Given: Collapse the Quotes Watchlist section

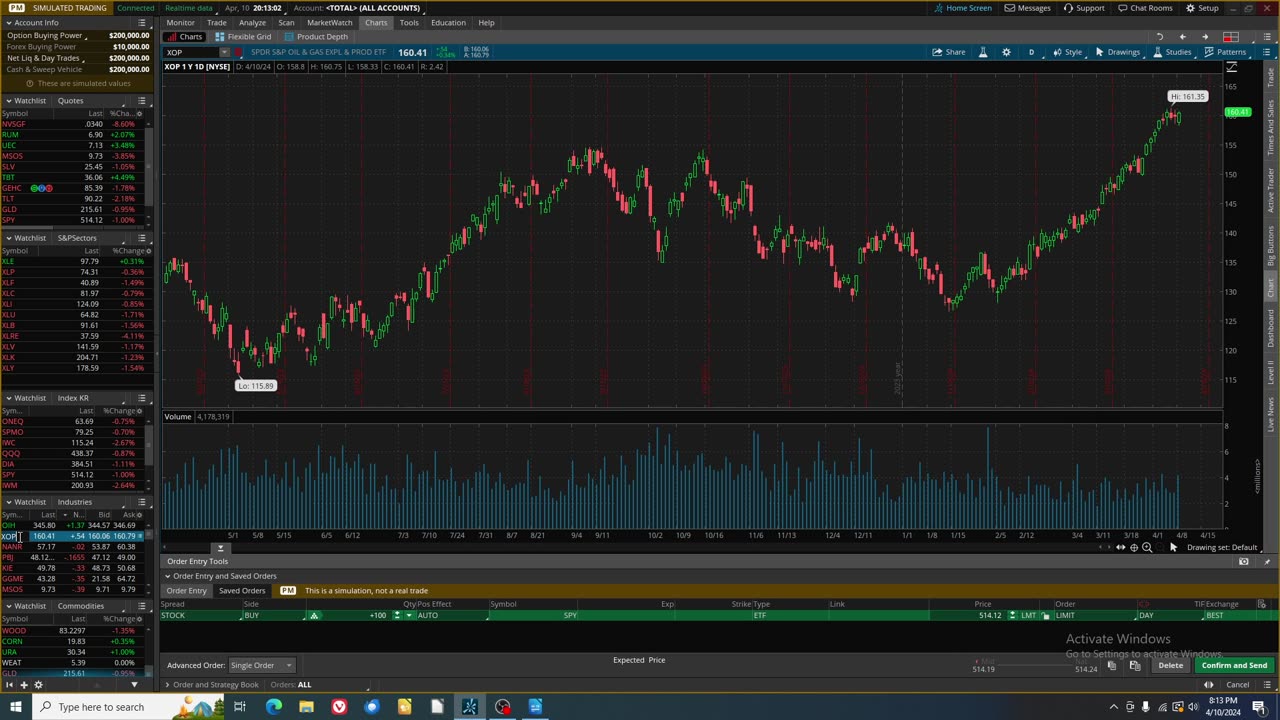Looking at the screenshot, I should coord(8,100).
